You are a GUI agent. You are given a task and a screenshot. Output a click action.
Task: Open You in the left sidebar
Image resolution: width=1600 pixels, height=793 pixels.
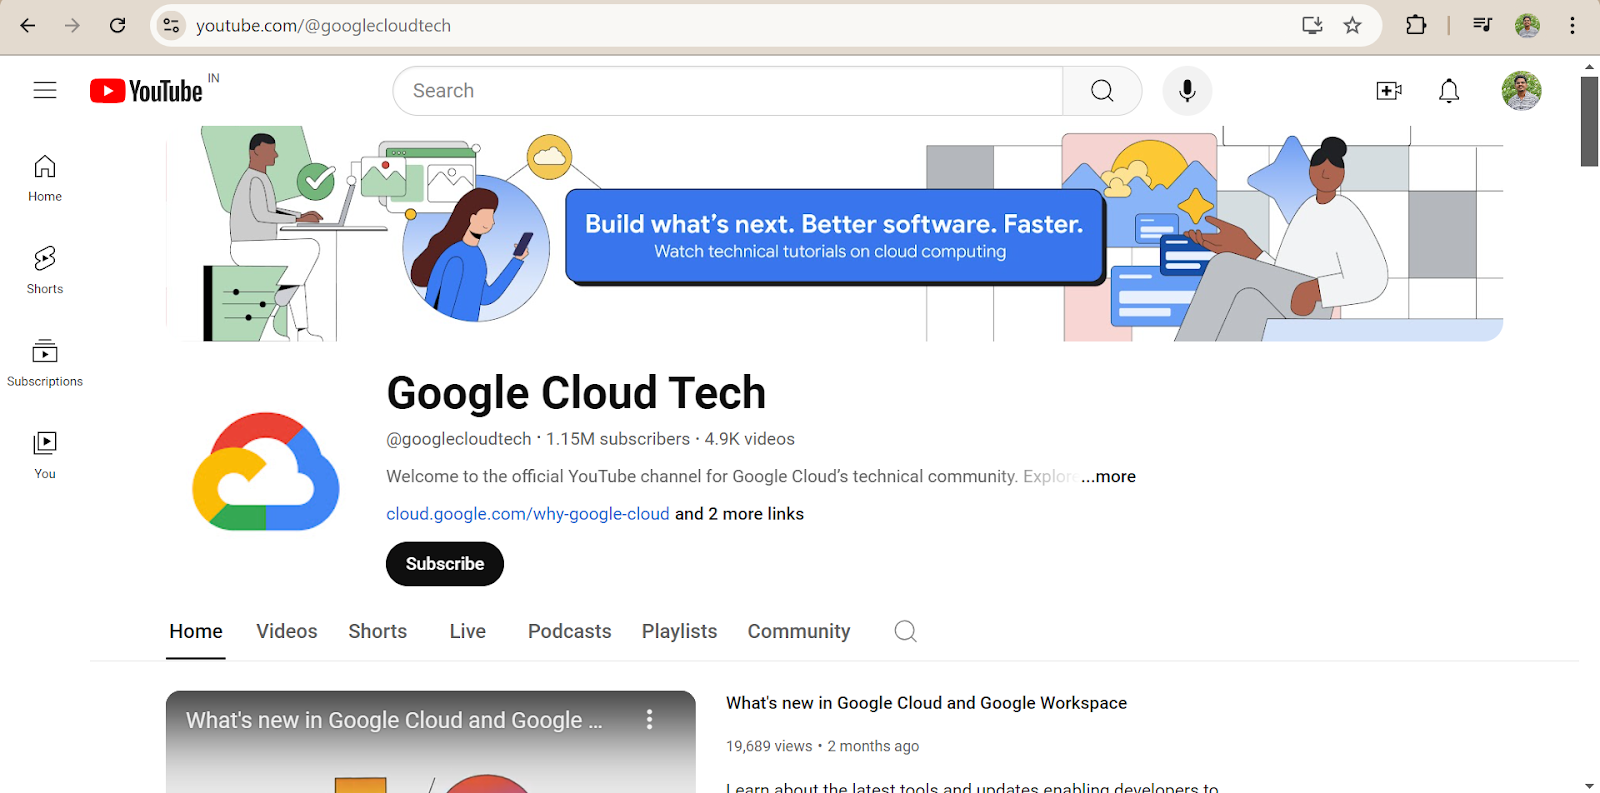click(45, 455)
